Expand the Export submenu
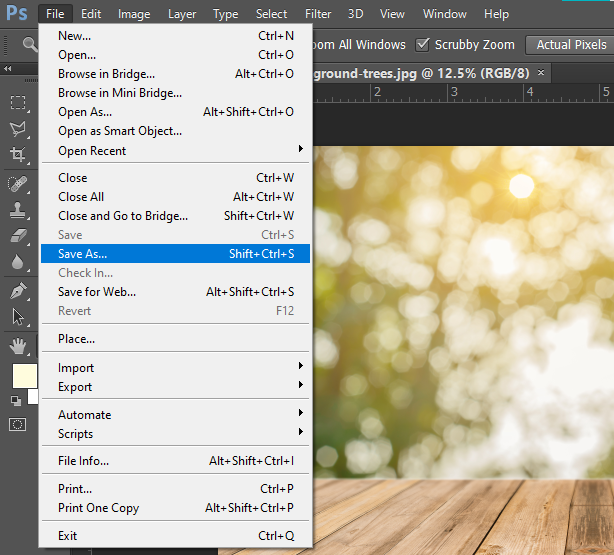The height and width of the screenshot is (555, 614). (175, 387)
